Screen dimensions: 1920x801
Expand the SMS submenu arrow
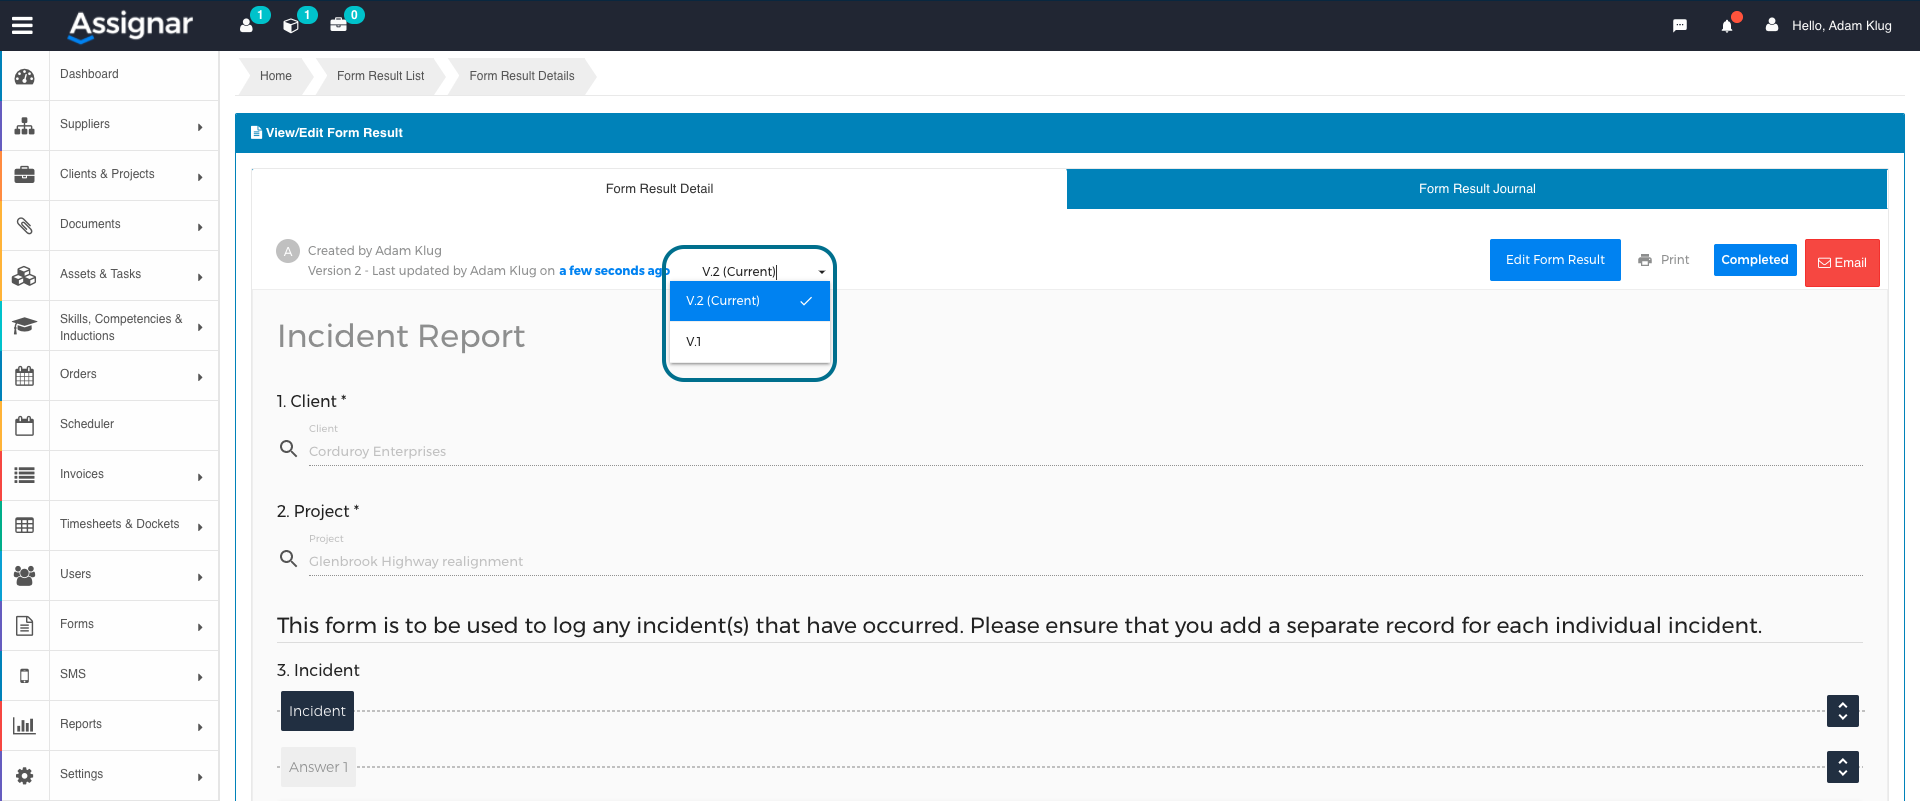200,677
